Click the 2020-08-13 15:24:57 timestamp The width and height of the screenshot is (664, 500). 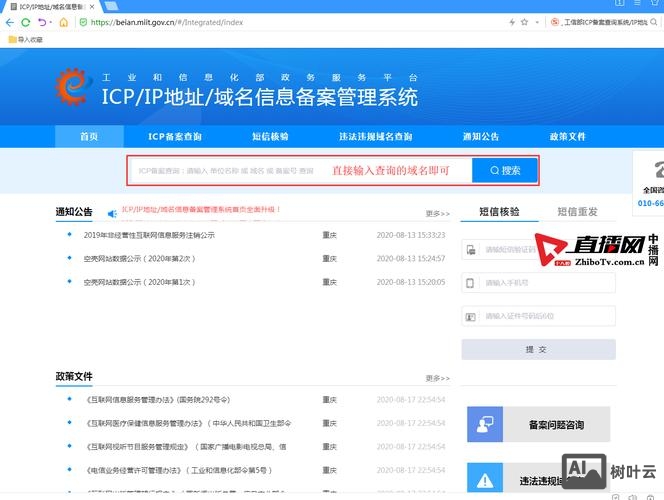coord(411,259)
